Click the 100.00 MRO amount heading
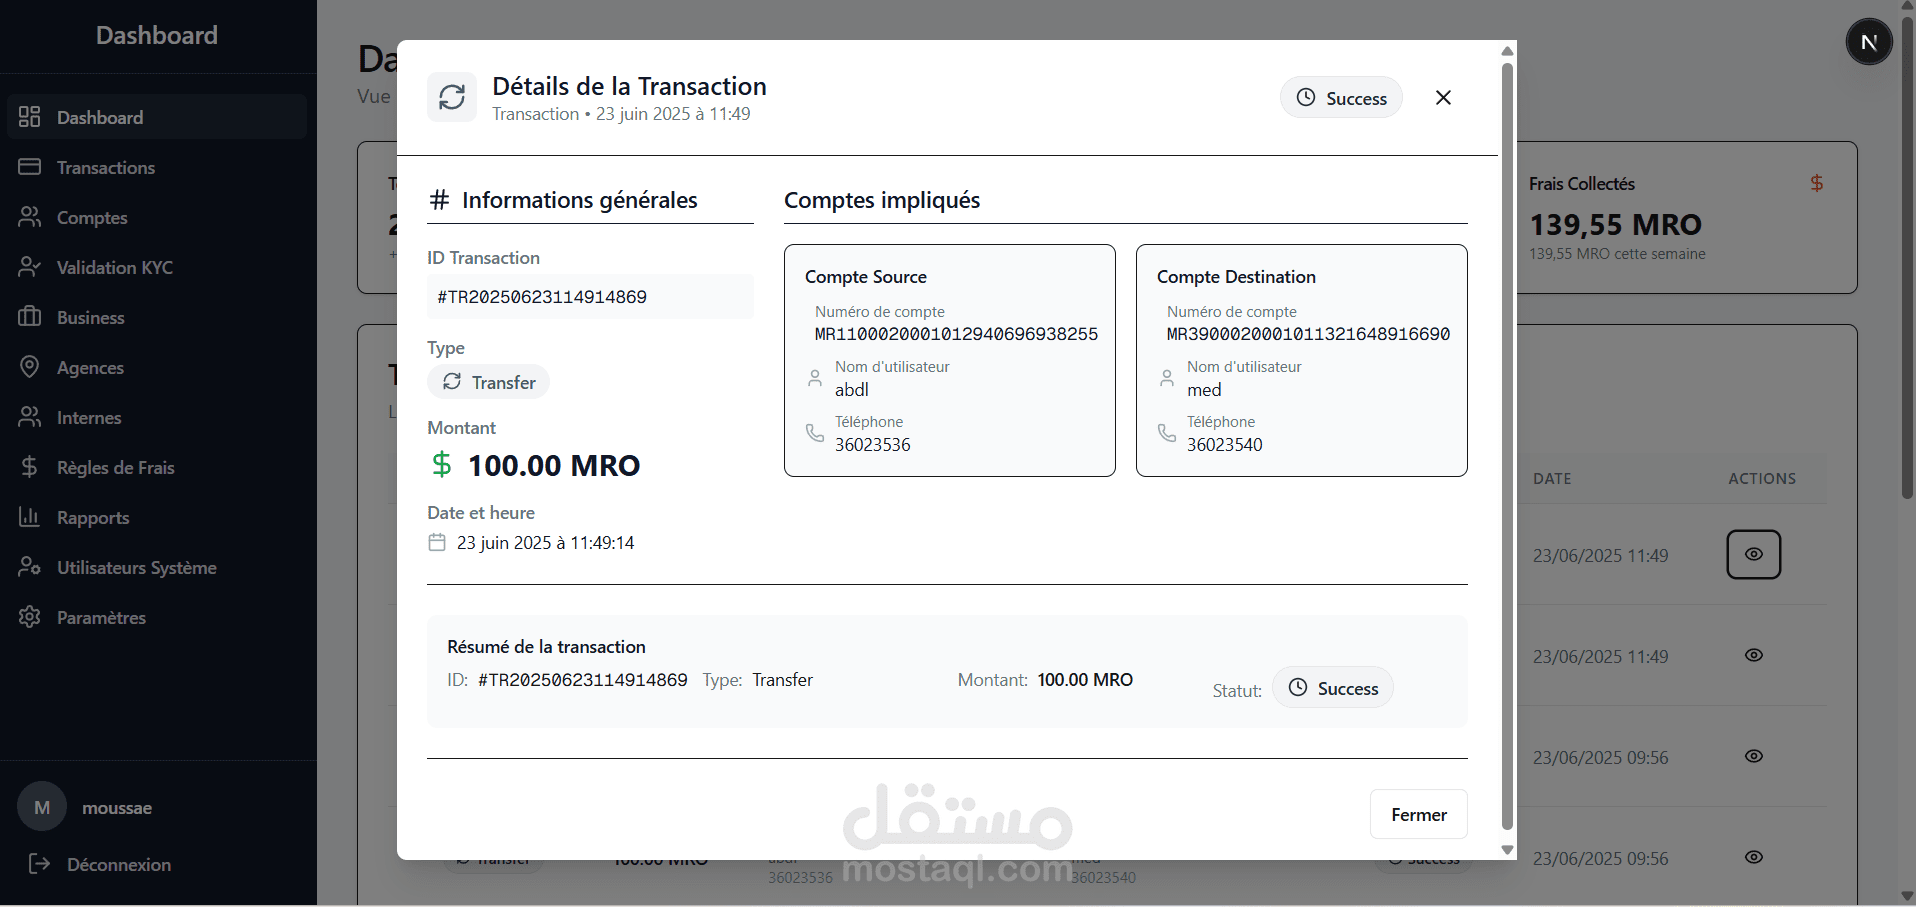The width and height of the screenshot is (1916, 907). (x=554, y=465)
